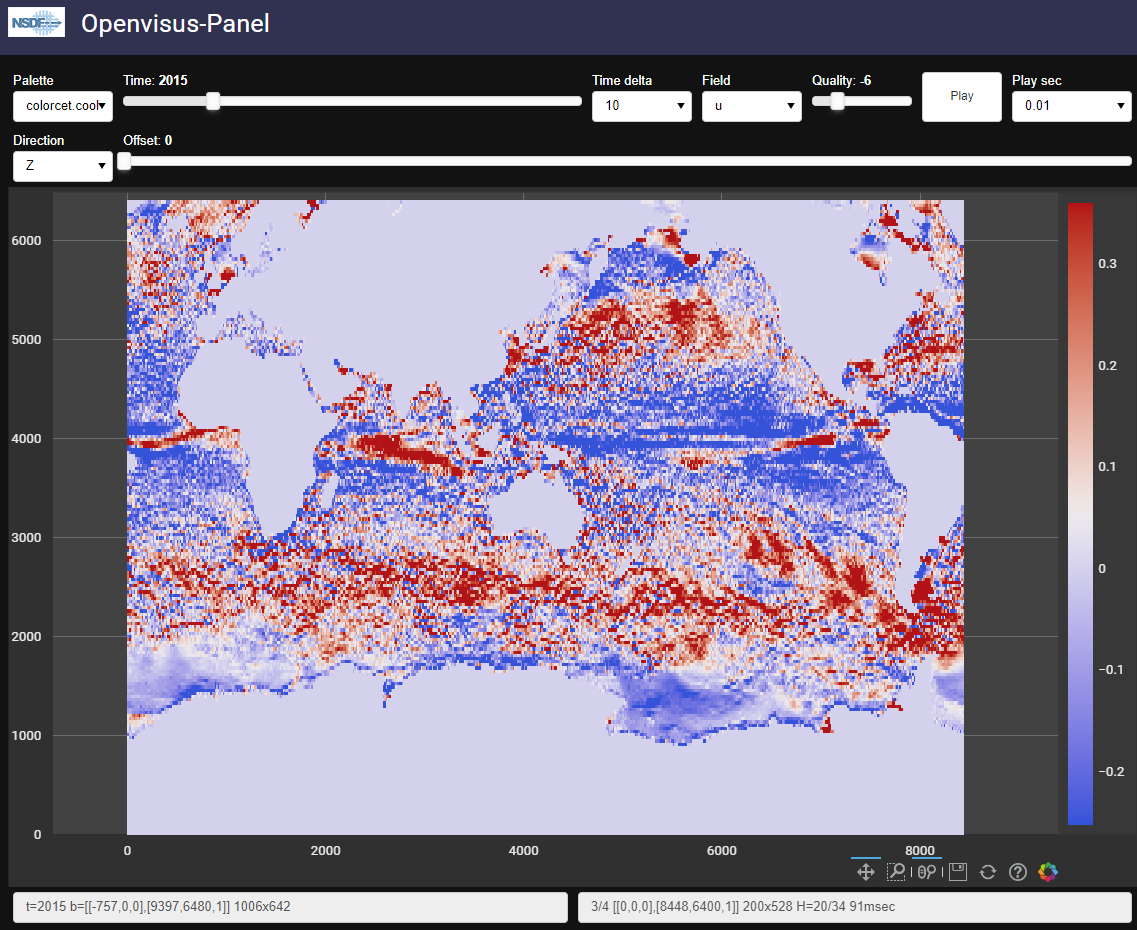The image size is (1137, 930).
Task: Expand the Time delta dropdown
Action: tap(642, 106)
